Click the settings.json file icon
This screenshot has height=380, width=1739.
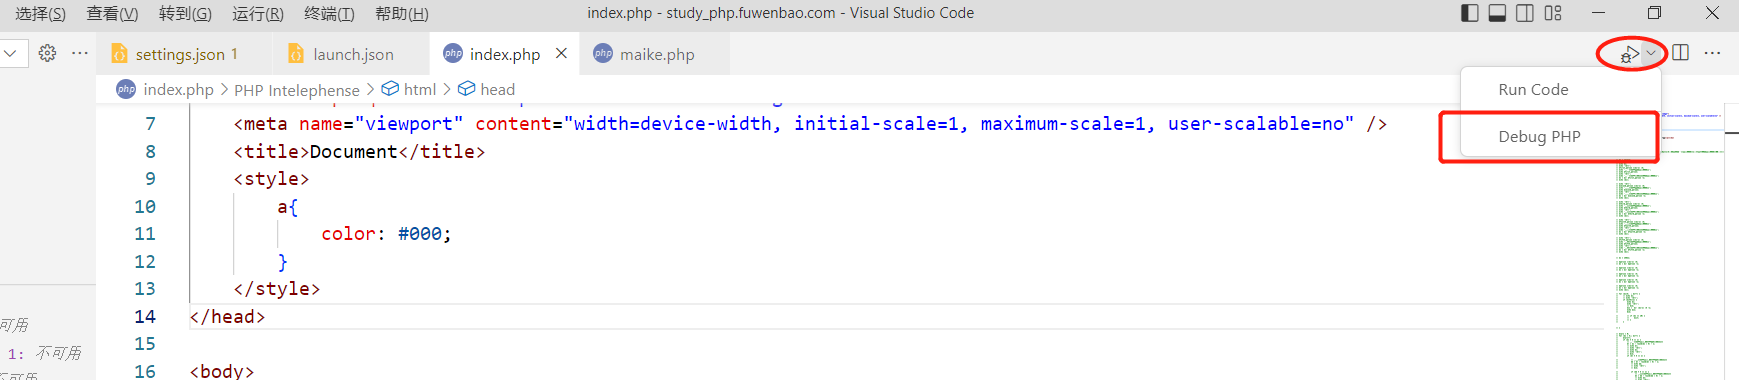tap(119, 54)
